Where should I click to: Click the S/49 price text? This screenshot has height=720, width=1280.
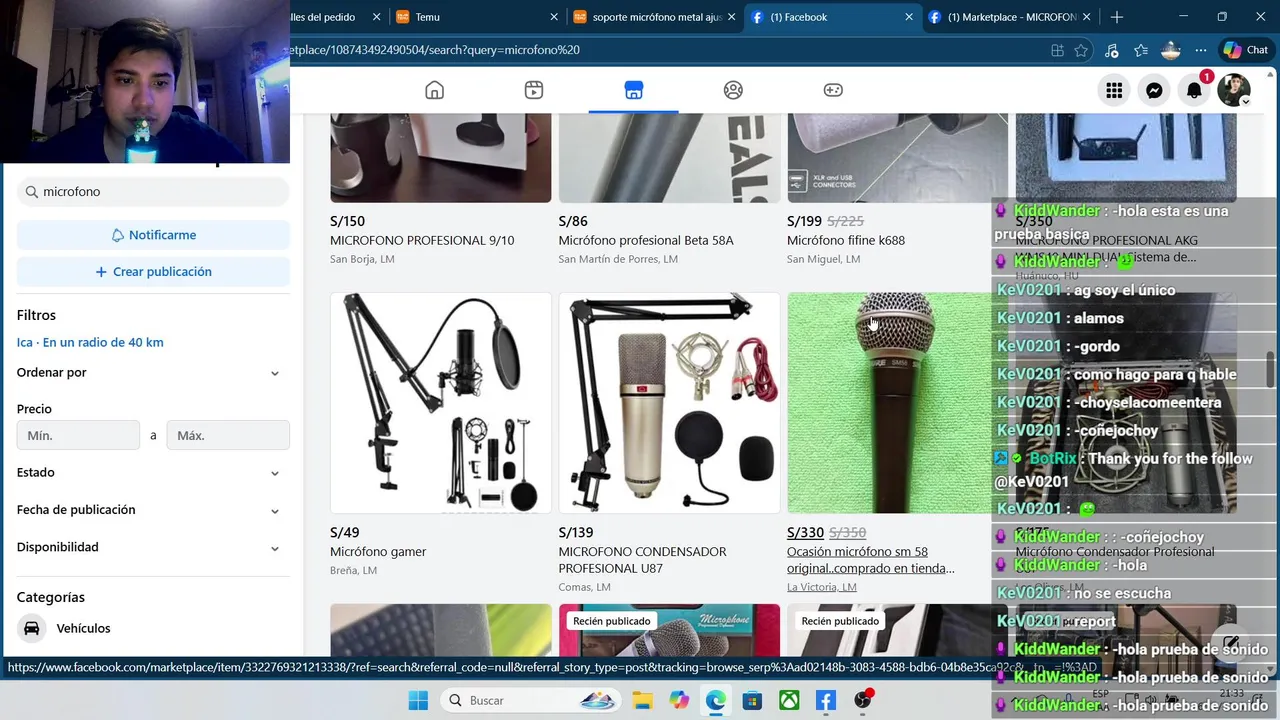(x=345, y=533)
